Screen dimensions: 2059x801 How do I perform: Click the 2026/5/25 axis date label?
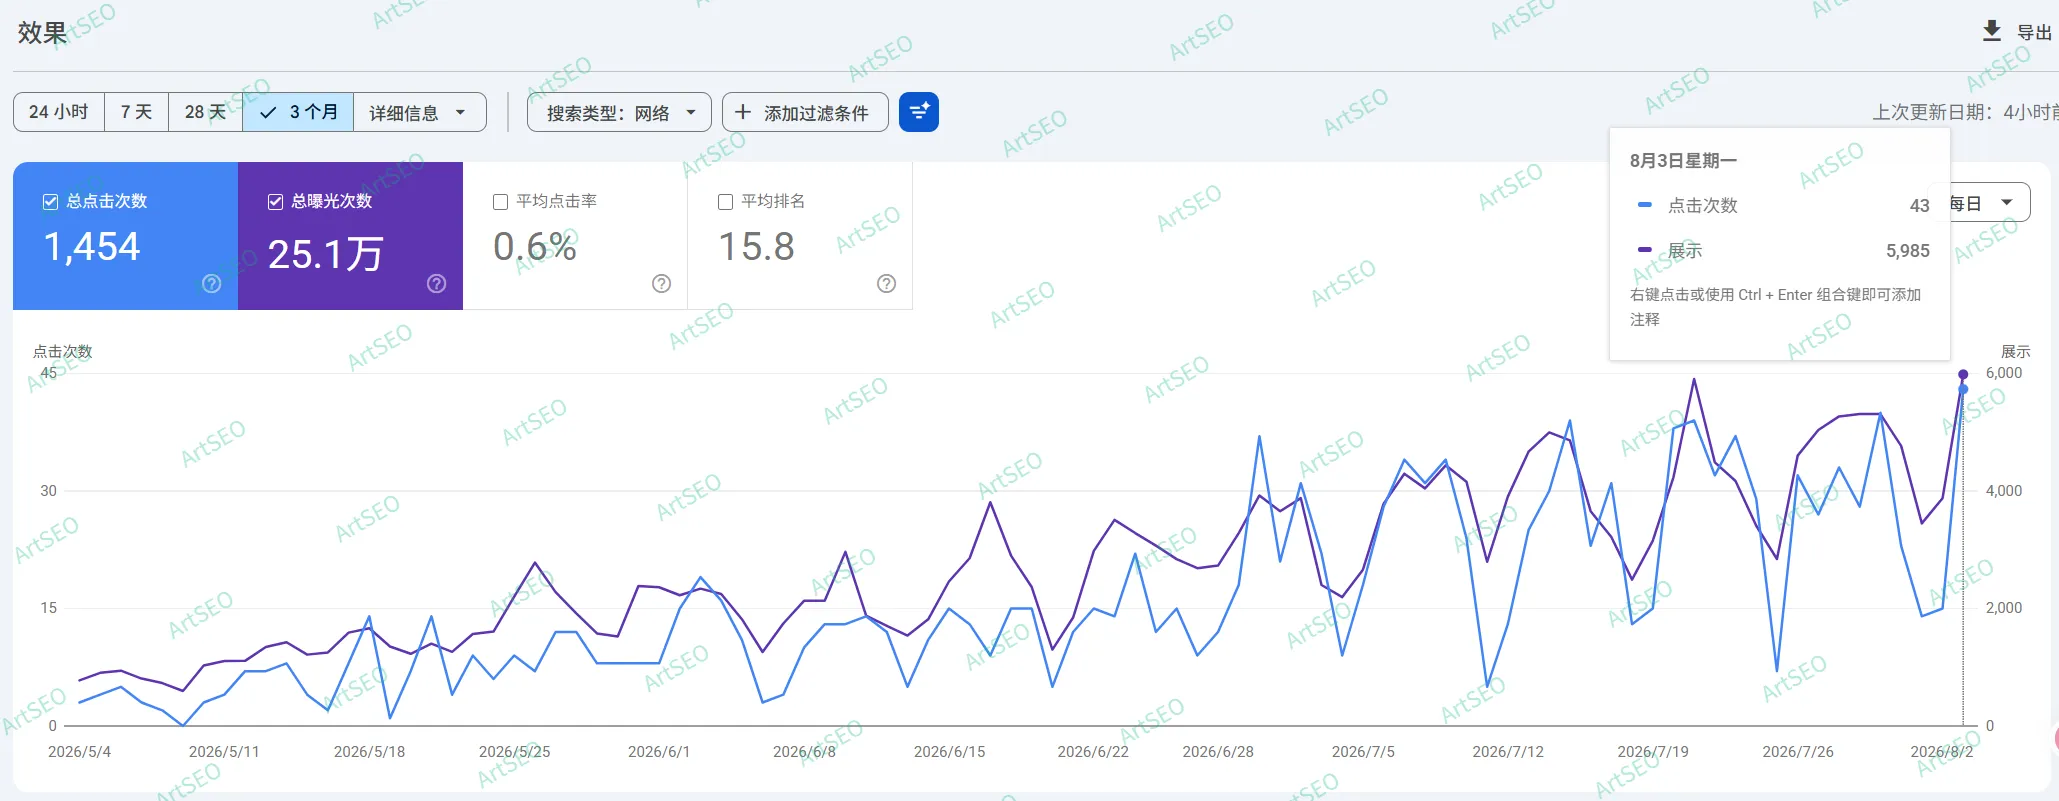tap(514, 752)
